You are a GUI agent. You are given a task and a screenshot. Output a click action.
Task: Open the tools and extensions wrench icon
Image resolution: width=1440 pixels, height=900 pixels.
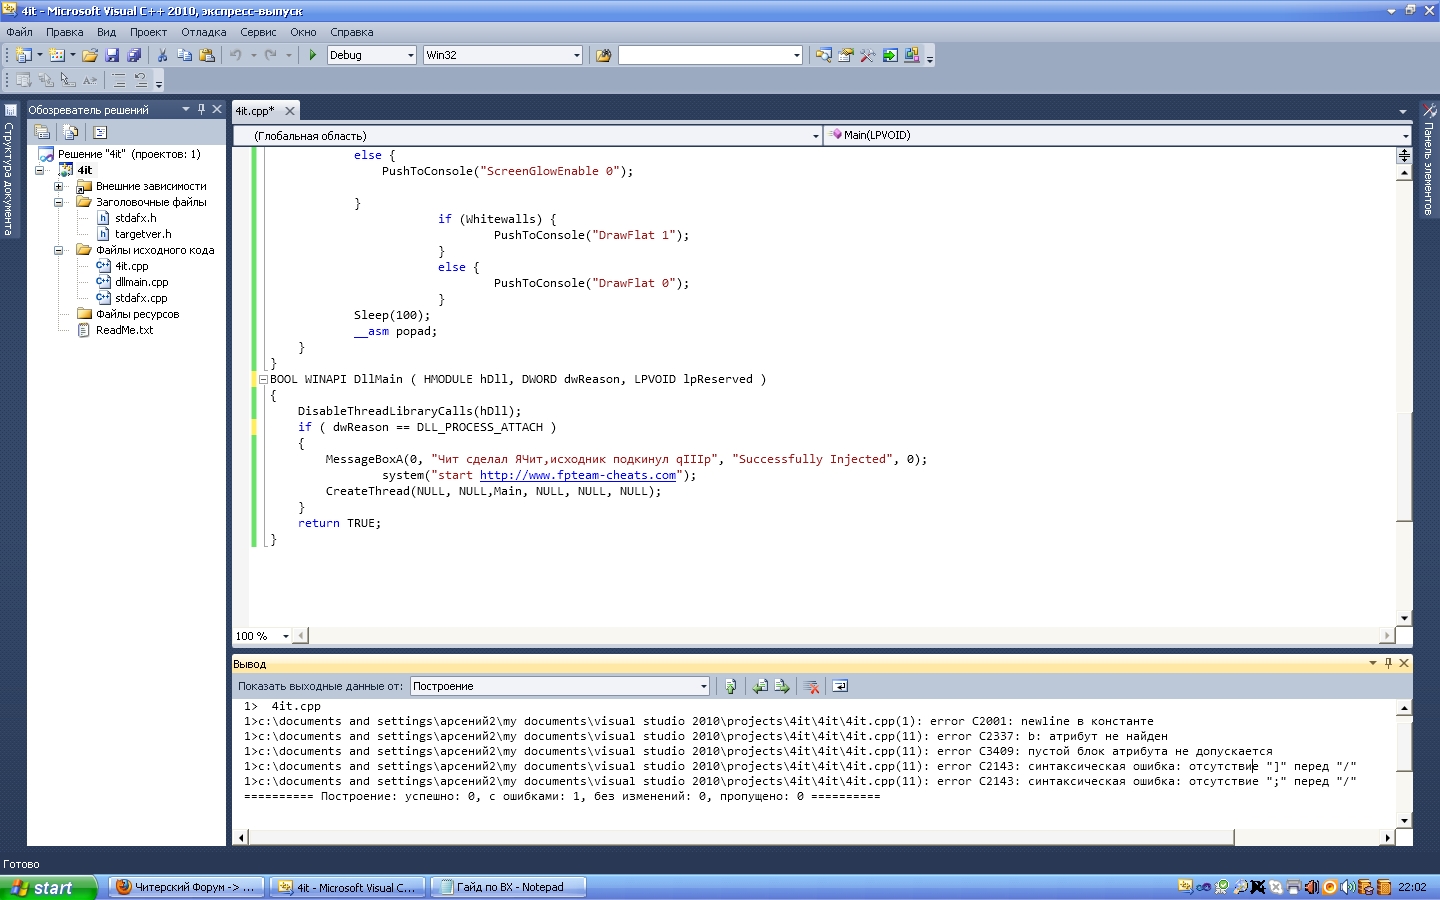click(x=867, y=55)
